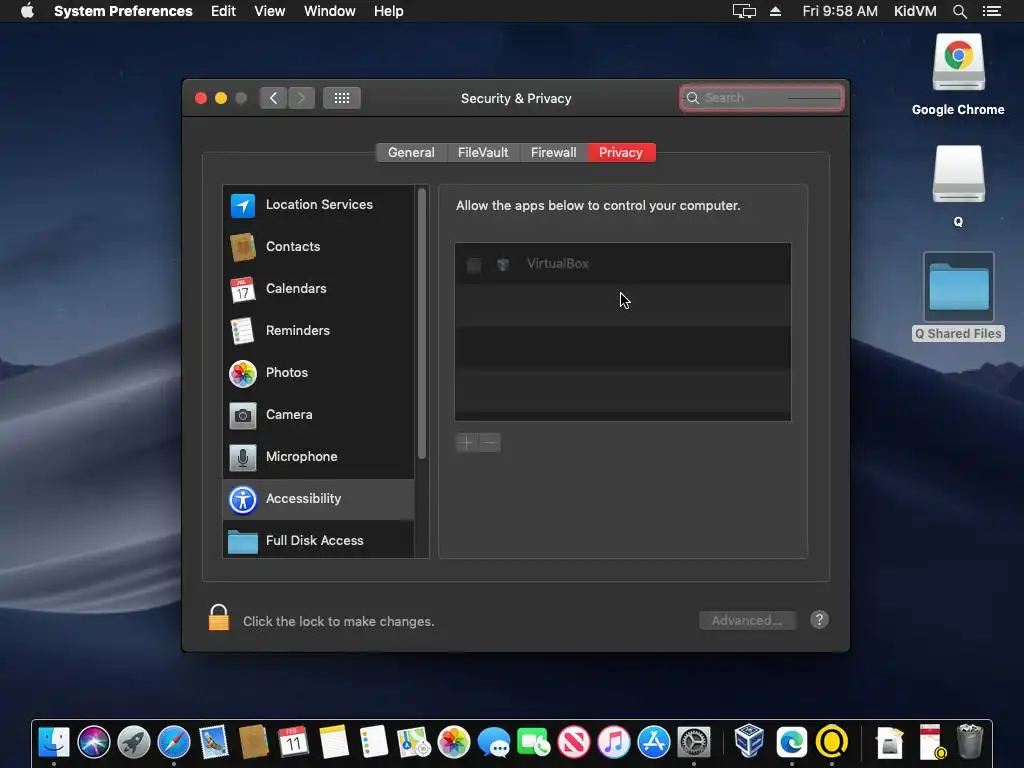The width and height of the screenshot is (1024, 768).
Task: Open VirtualBox from the Dock
Action: [749, 743]
